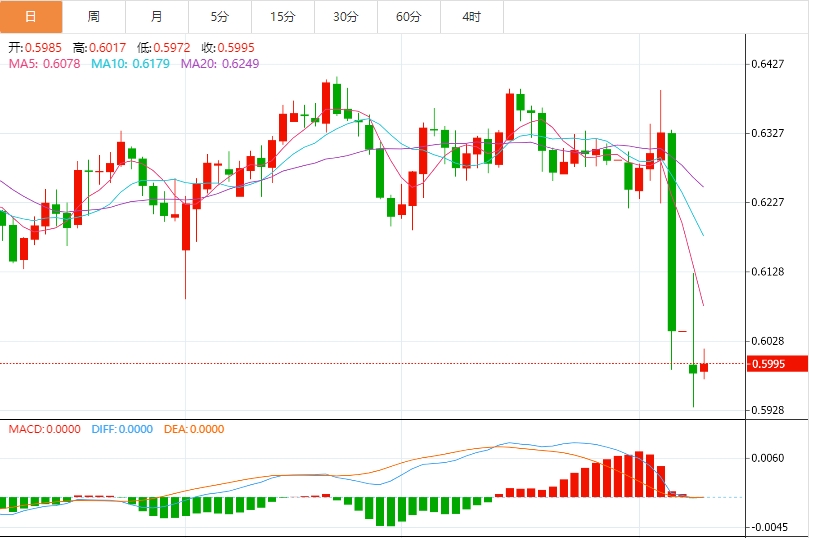Screen dimensions: 815x538
Task: Click the 0.6327 price axis label
Action: pyautogui.click(x=768, y=133)
